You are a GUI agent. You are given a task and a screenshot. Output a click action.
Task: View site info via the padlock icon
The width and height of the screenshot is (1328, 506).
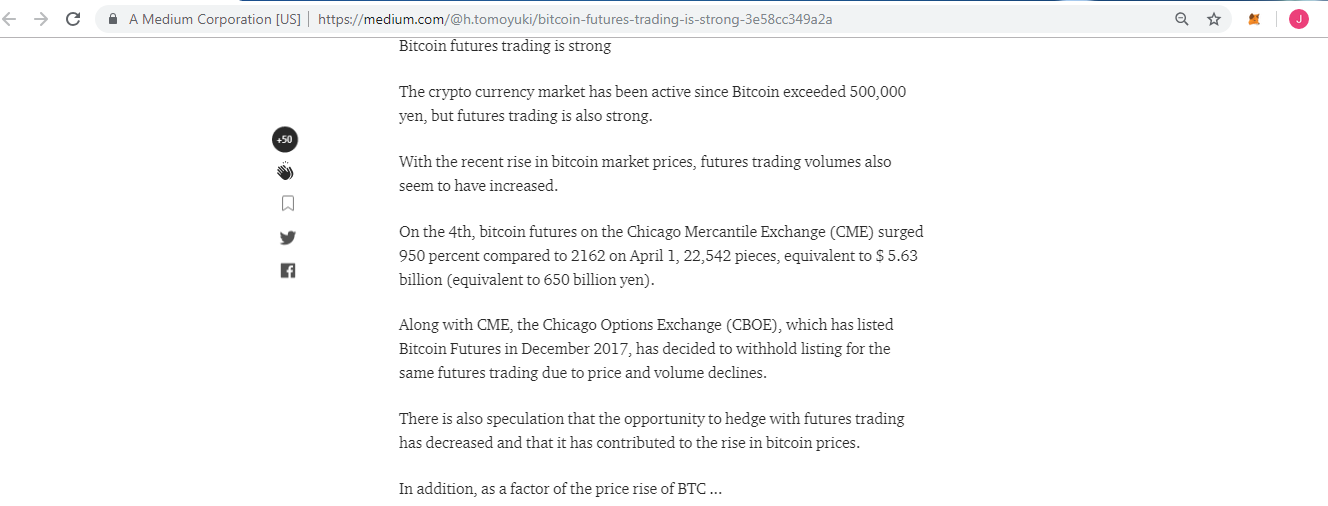(112, 19)
